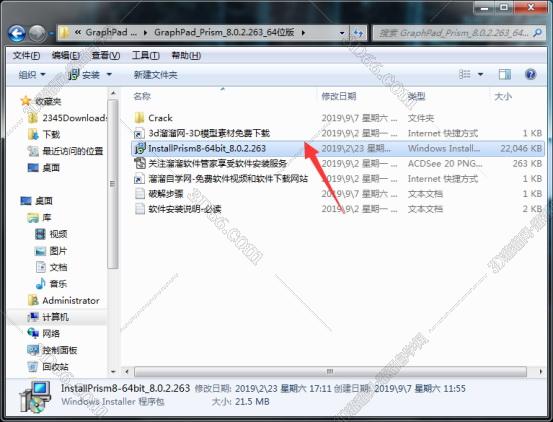Select the 网络 tree item

coord(51,334)
